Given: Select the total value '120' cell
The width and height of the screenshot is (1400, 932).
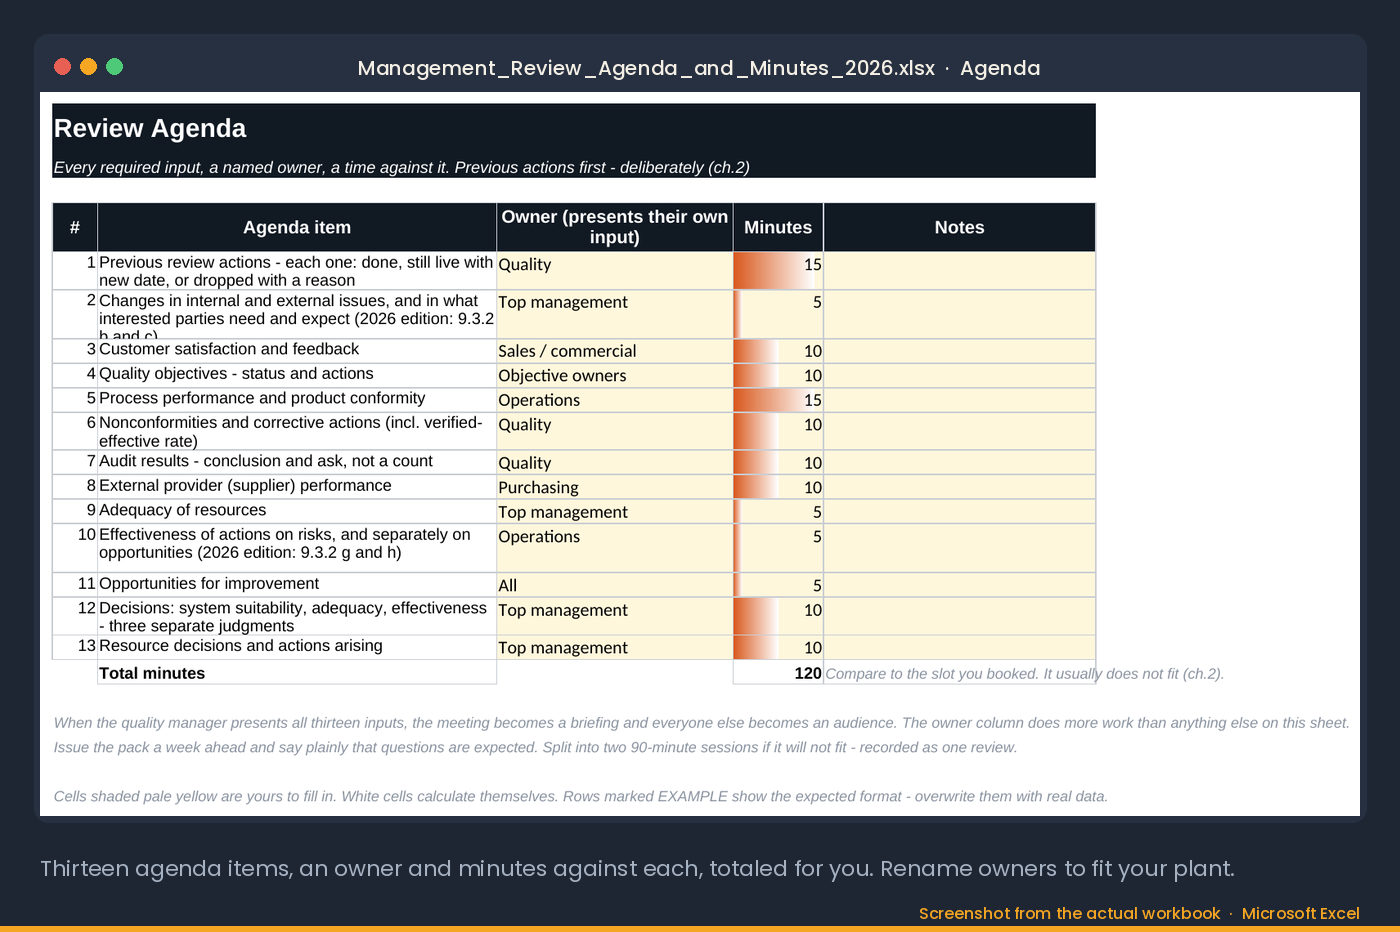Looking at the screenshot, I should pyautogui.click(x=778, y=672).
